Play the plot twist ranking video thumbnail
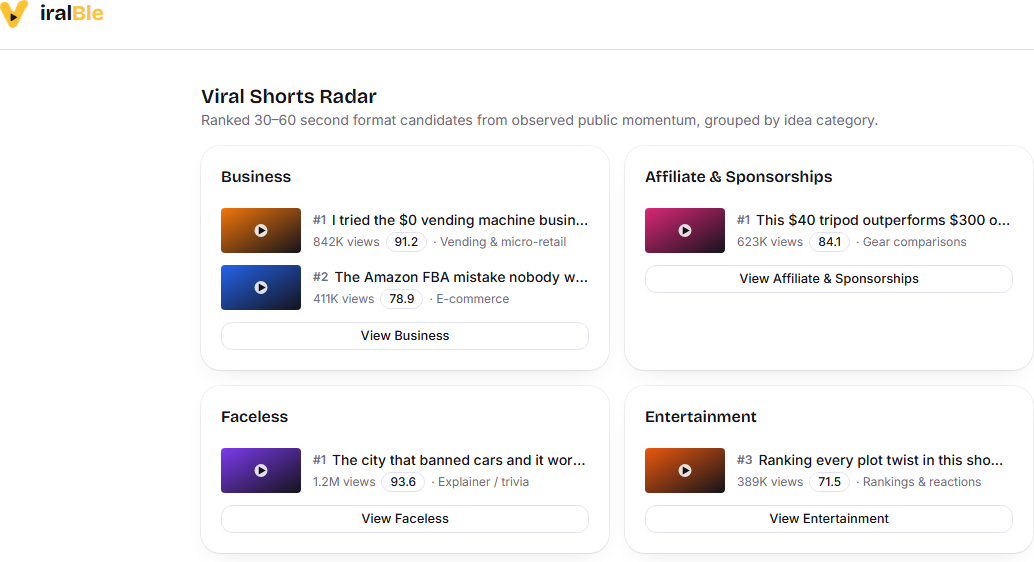1034x562 pixels. pos(684,471)
